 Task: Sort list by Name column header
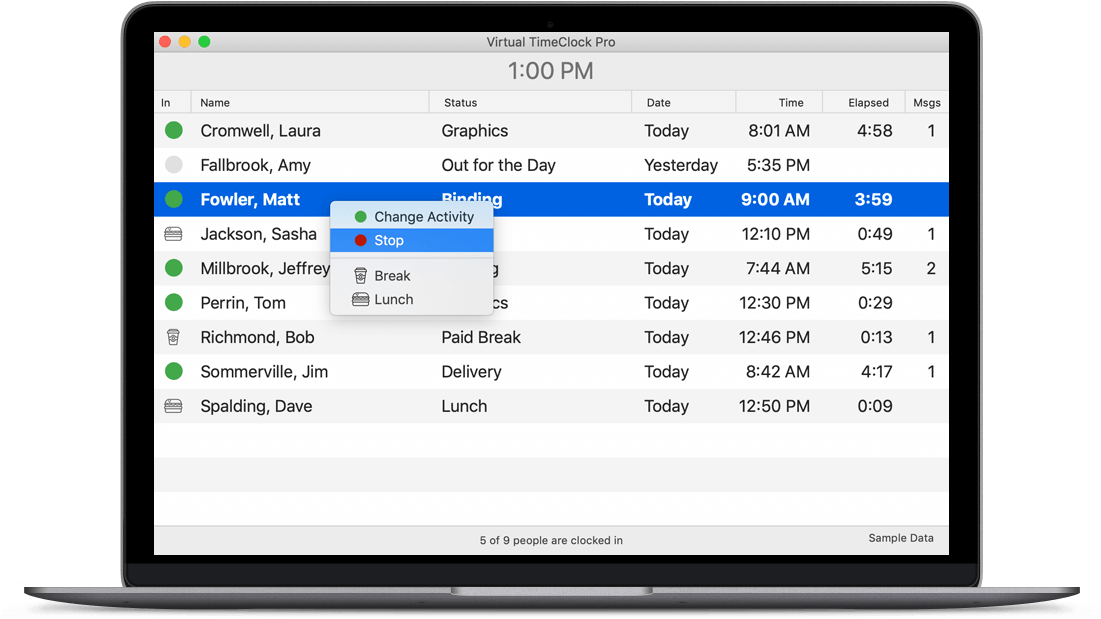click(x=215, y=103)
